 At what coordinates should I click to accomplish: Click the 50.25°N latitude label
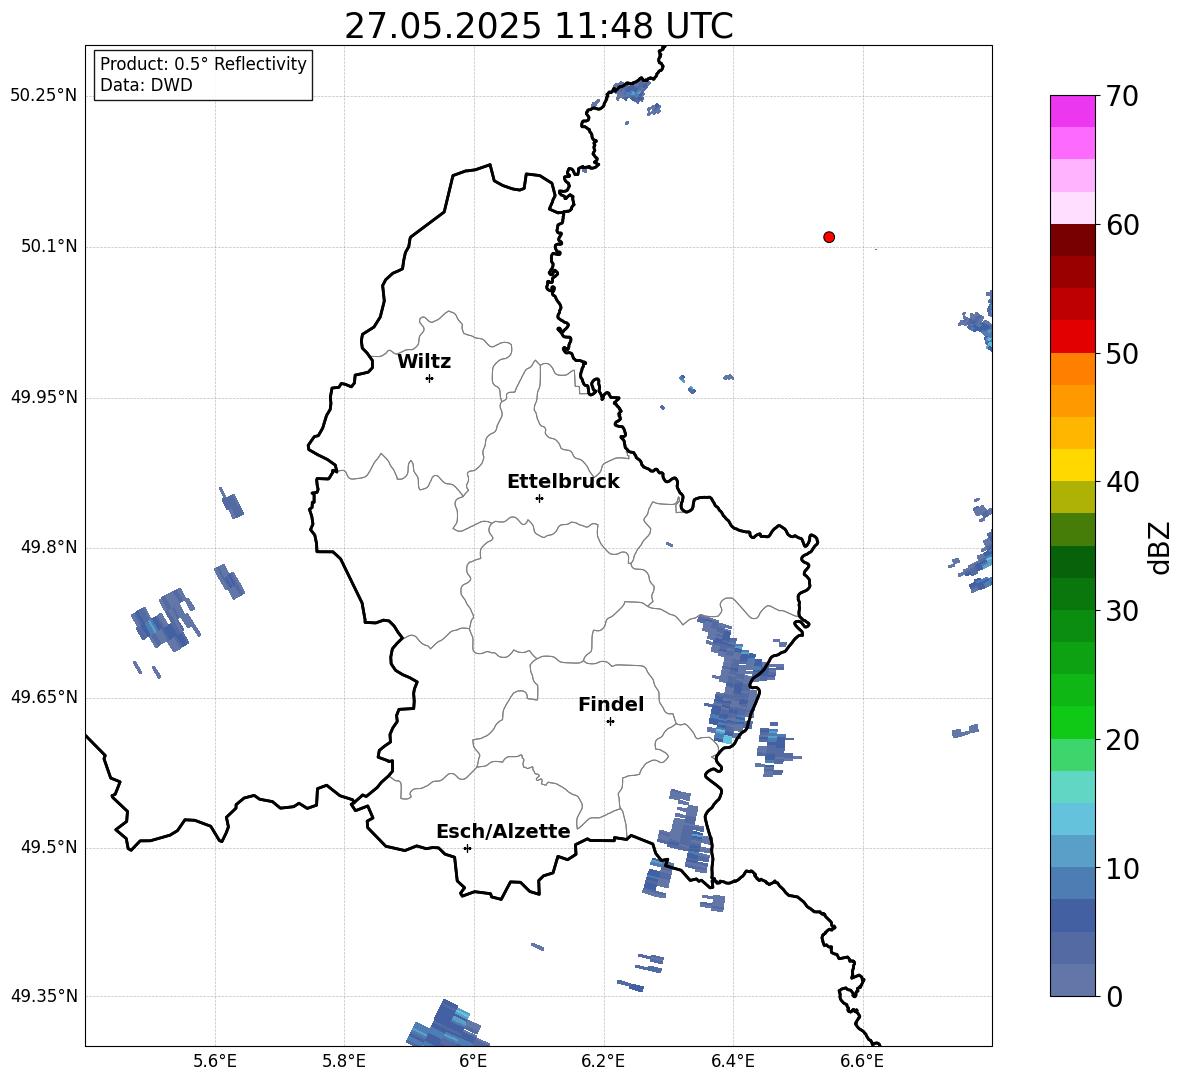coord(44,96)
